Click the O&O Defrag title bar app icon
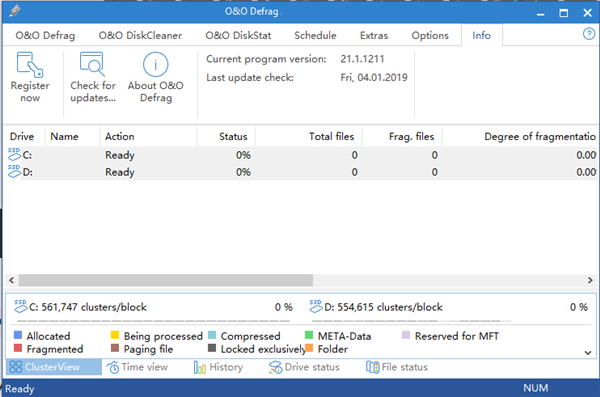 click(x=15, y=11)
